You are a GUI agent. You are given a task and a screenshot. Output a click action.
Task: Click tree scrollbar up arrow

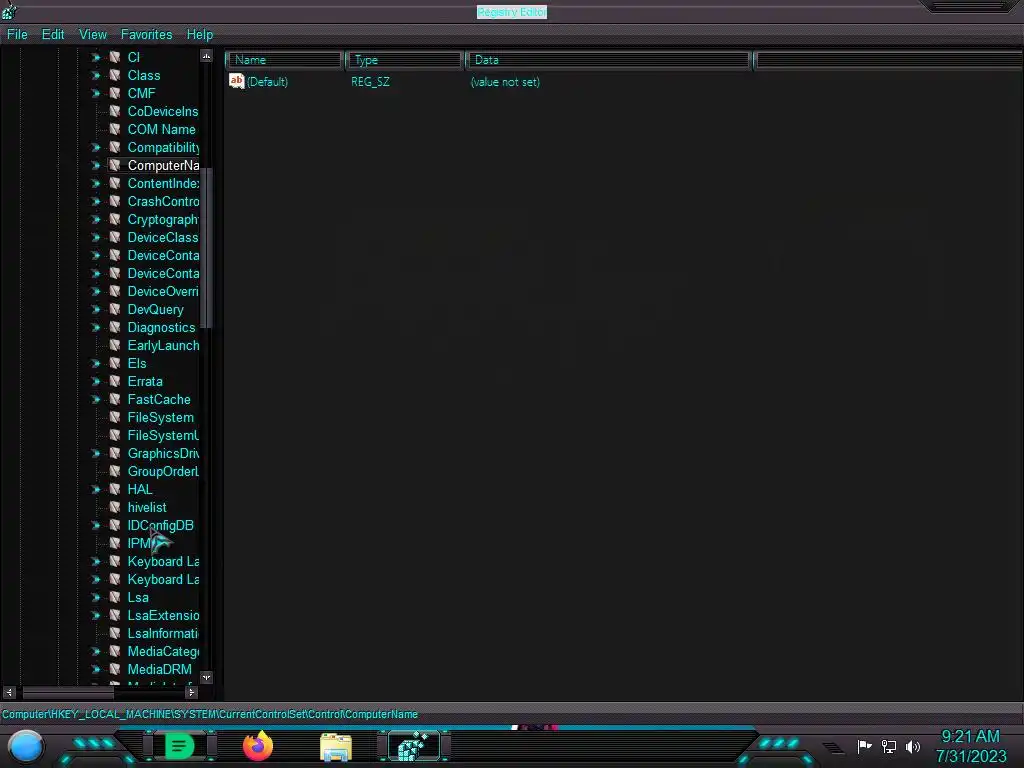[206, 57]
